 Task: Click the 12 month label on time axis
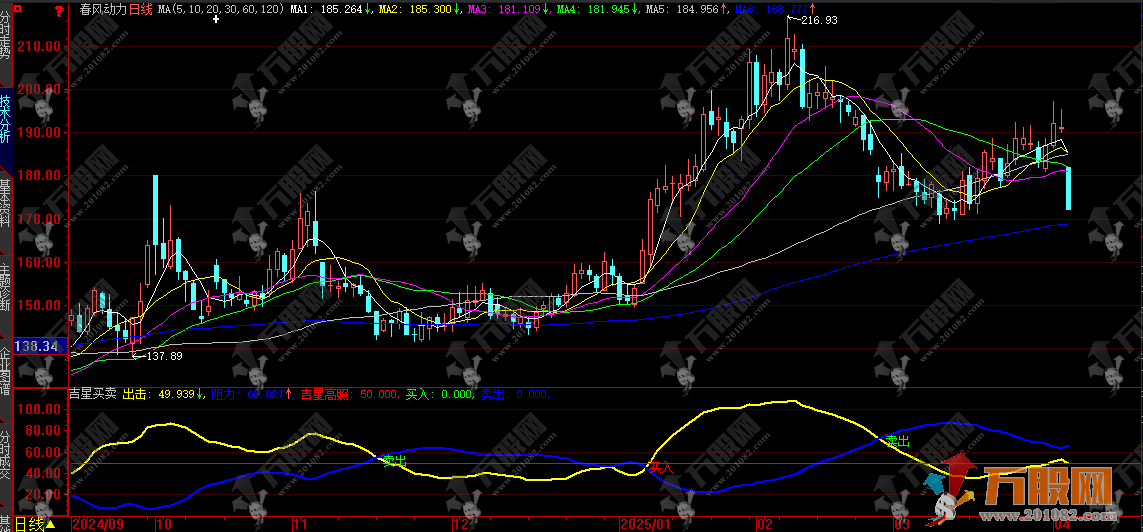click(460, 524)
